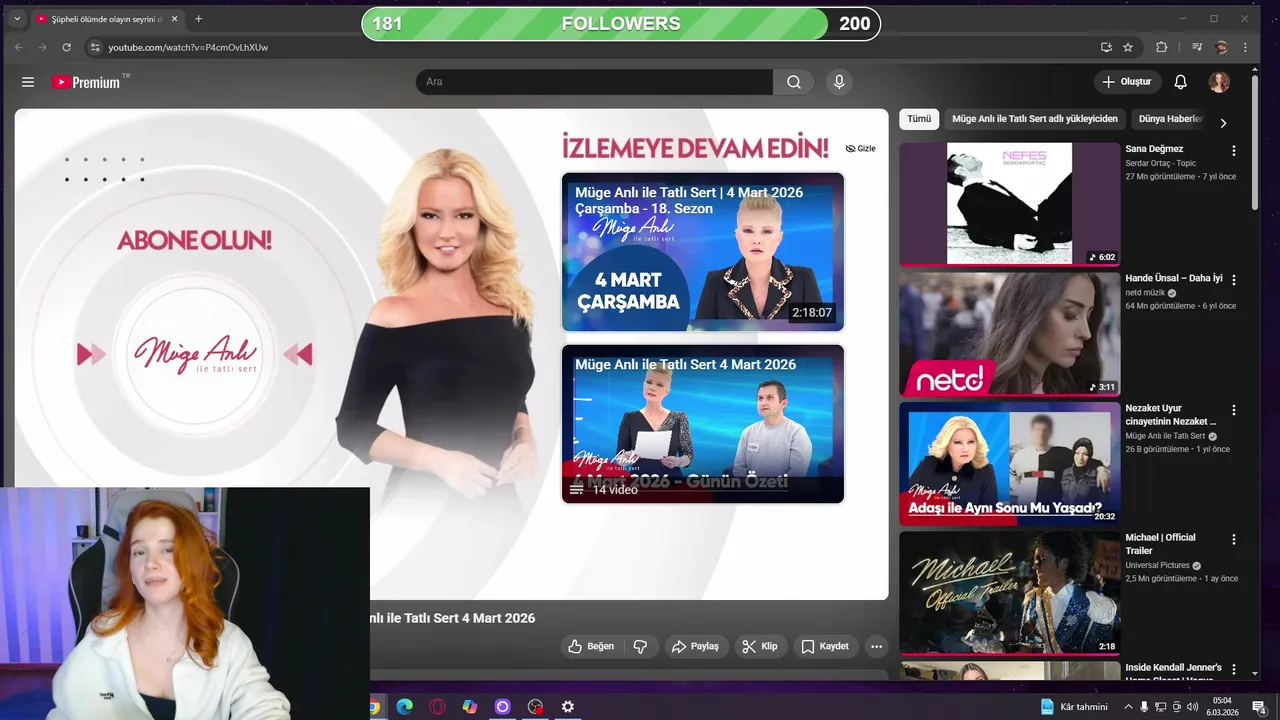Reload the page in Chrome
The width and height of the screenshot is (1280, 720).
click(x=66, y=47)
